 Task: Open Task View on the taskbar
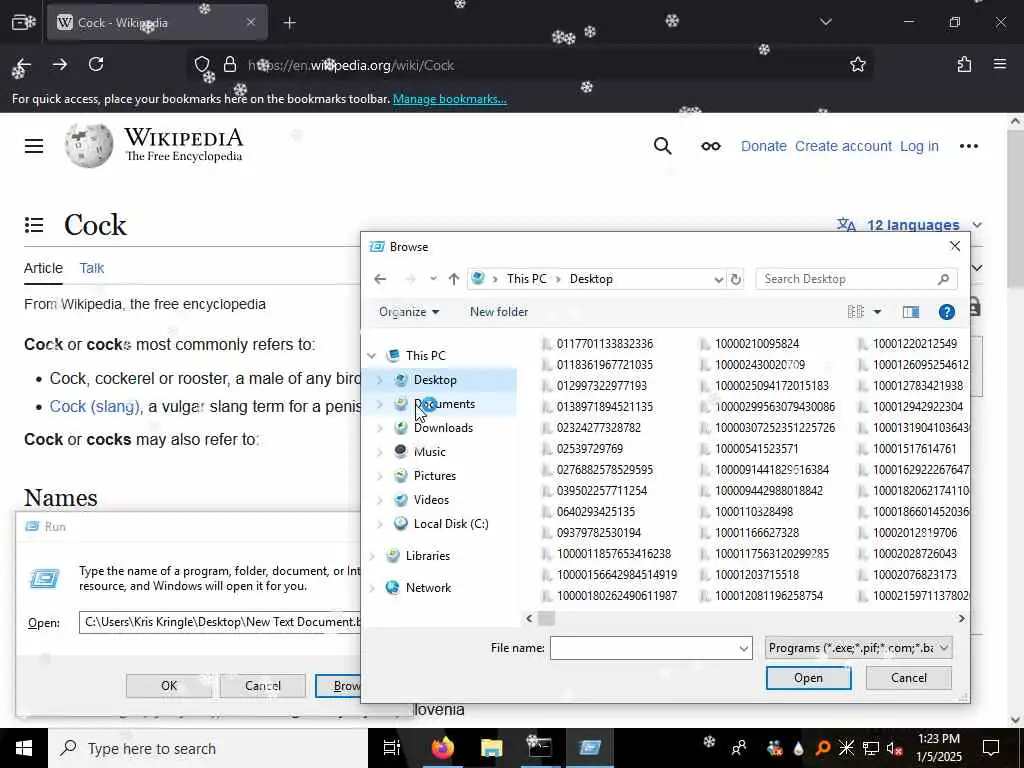click(x=392, y=748)
